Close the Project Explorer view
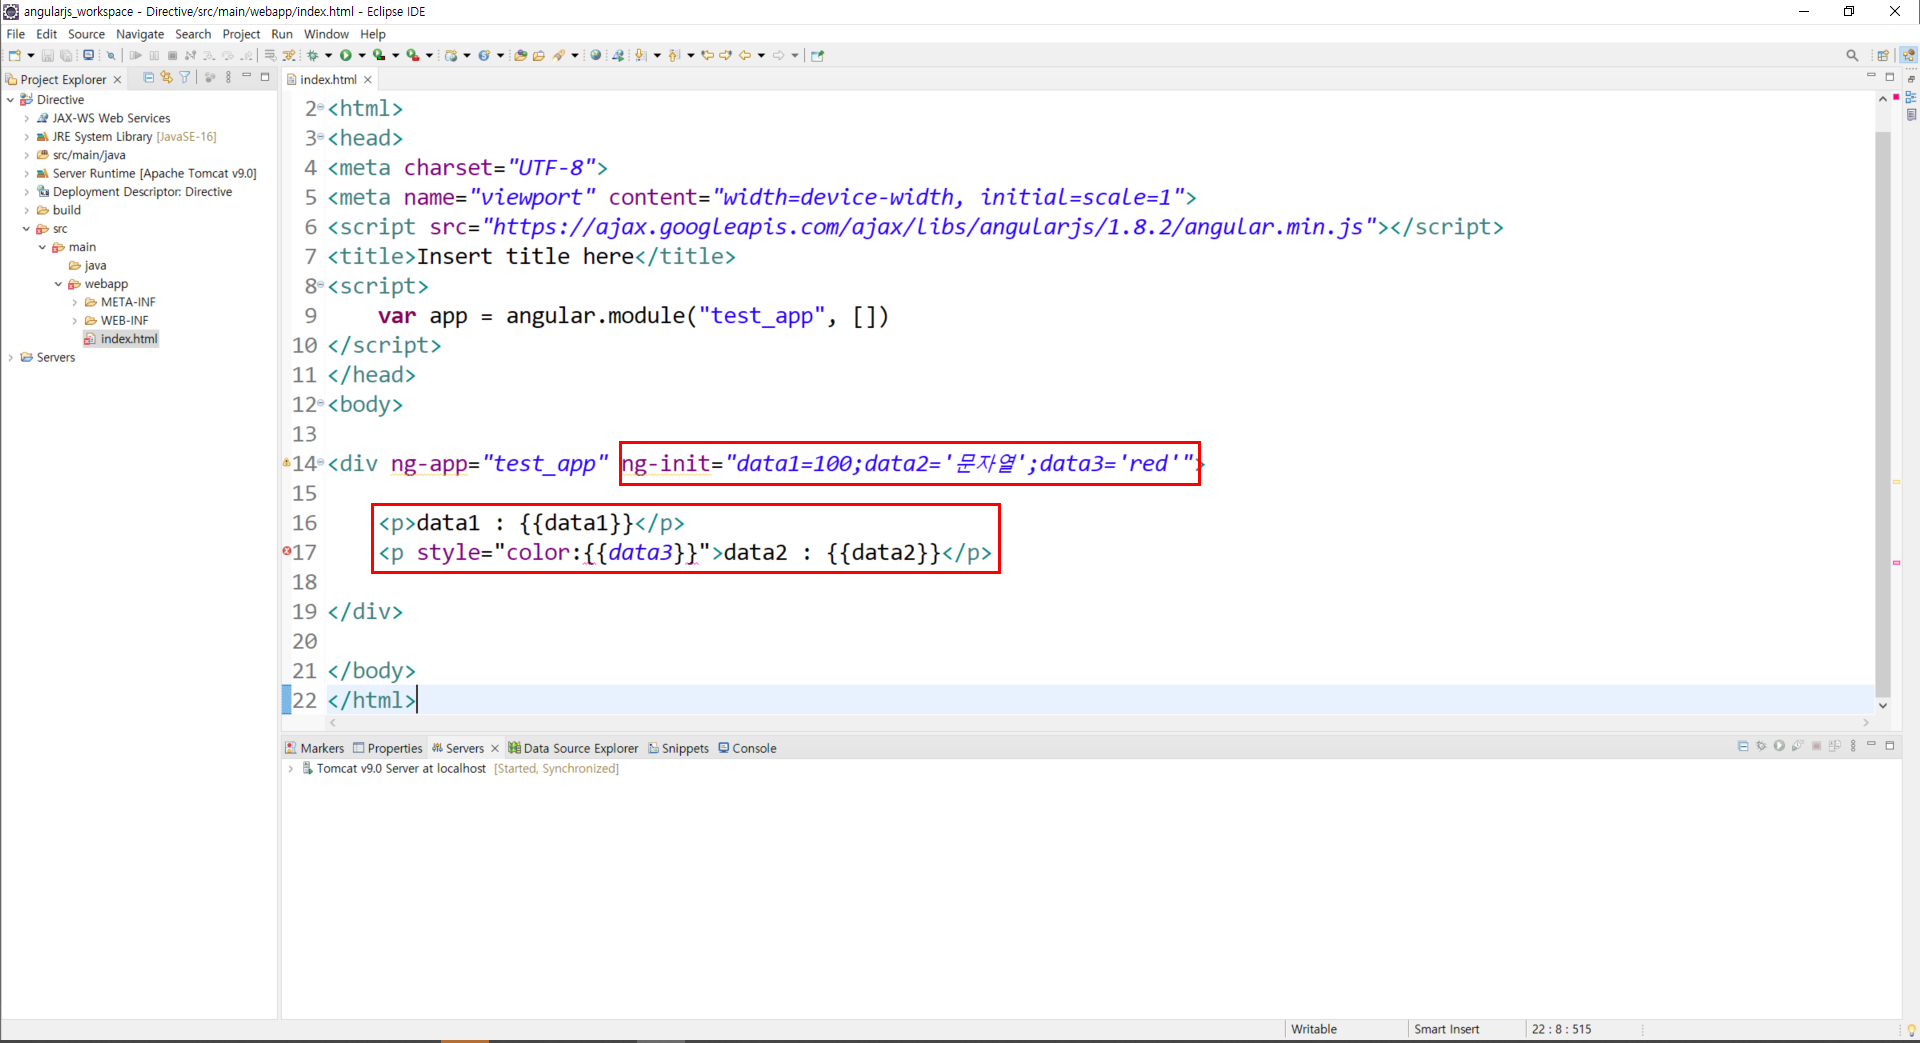This screenshot has height=1043, width=1920. click(x=117, y=80)
